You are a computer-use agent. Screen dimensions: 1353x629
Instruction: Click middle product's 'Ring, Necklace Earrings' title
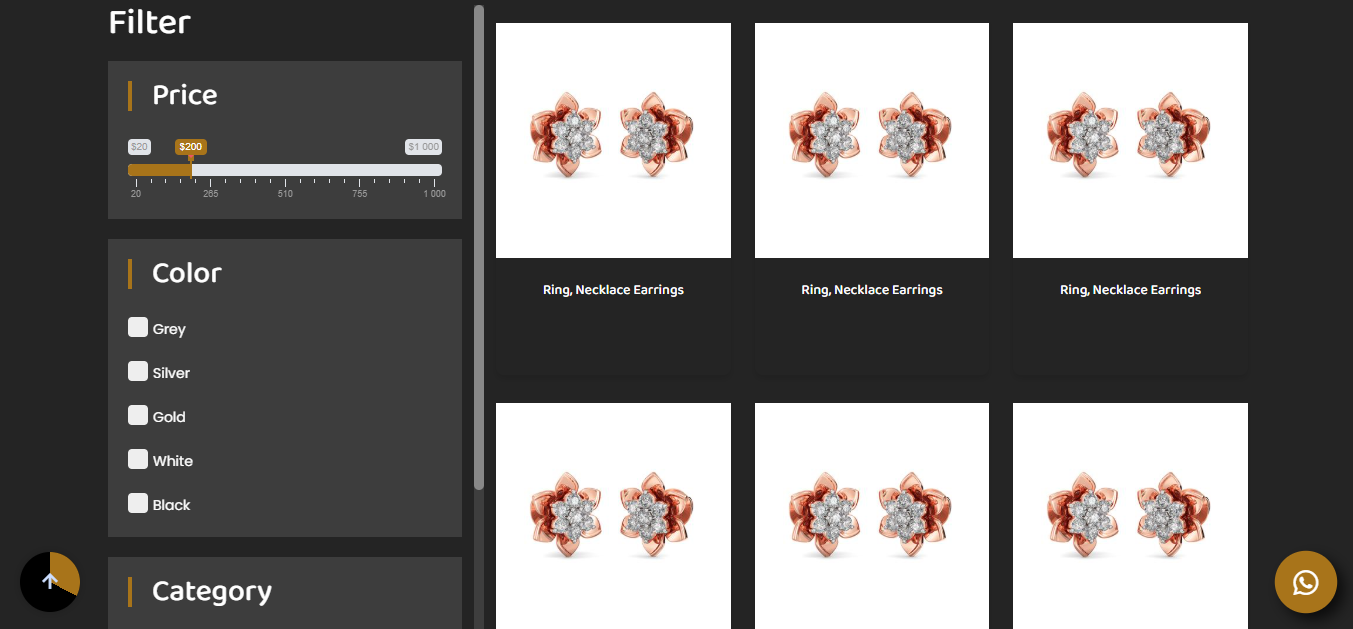[871, 290]
